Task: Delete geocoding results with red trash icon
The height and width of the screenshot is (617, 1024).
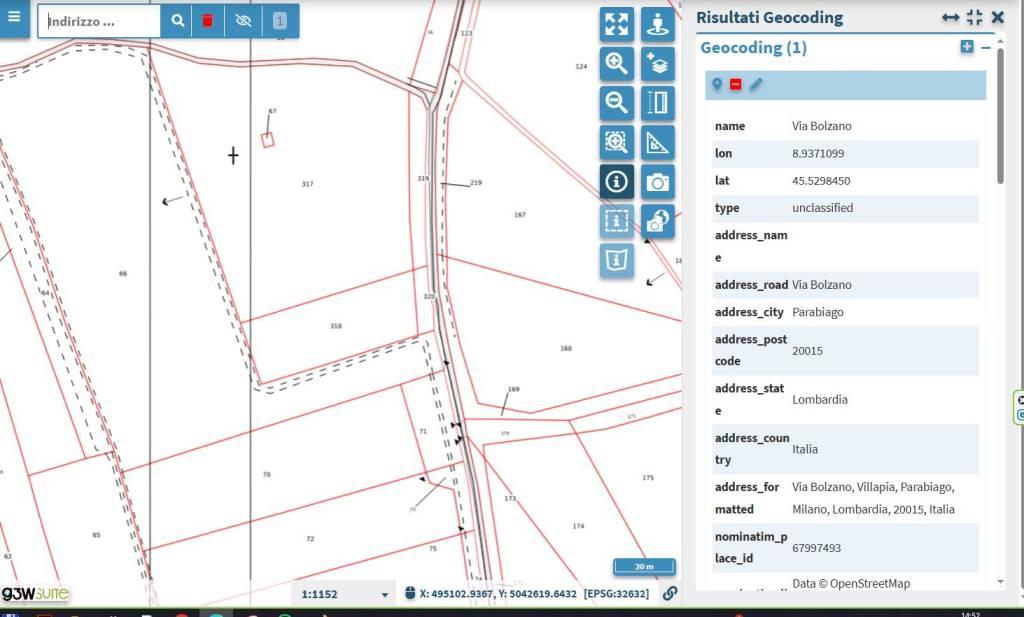Action: [207, 20]
